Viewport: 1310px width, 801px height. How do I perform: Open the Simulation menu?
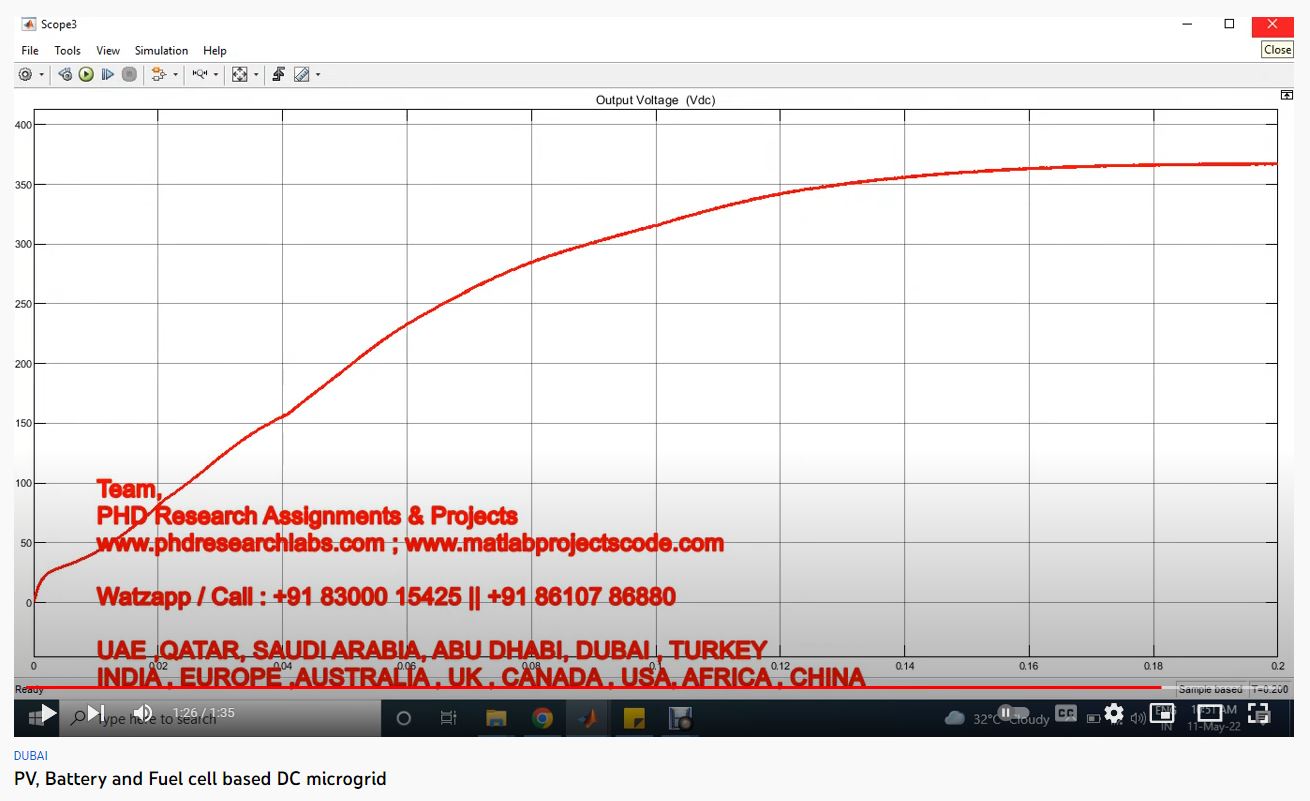(x=161, y=50)
